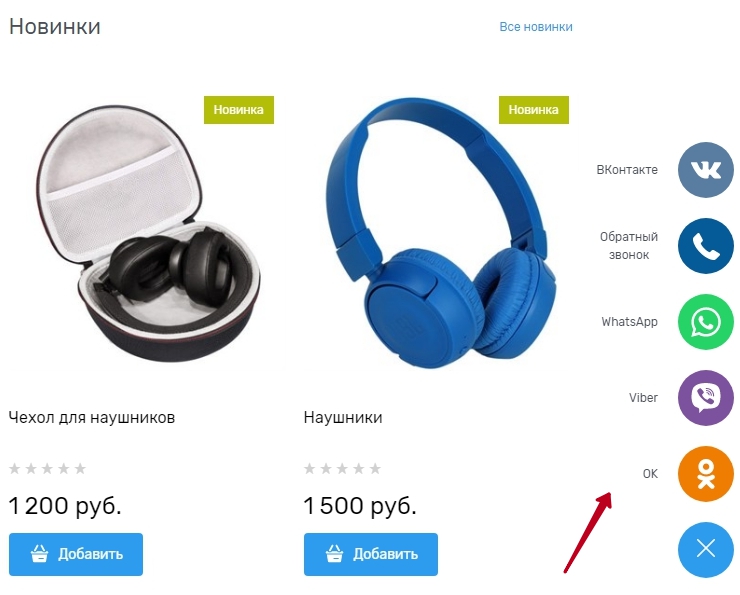Image resolution: width=740 pixels, height=595 pixels.
Task: Open the VKontakte round icon
Action: tap(706, 170)
